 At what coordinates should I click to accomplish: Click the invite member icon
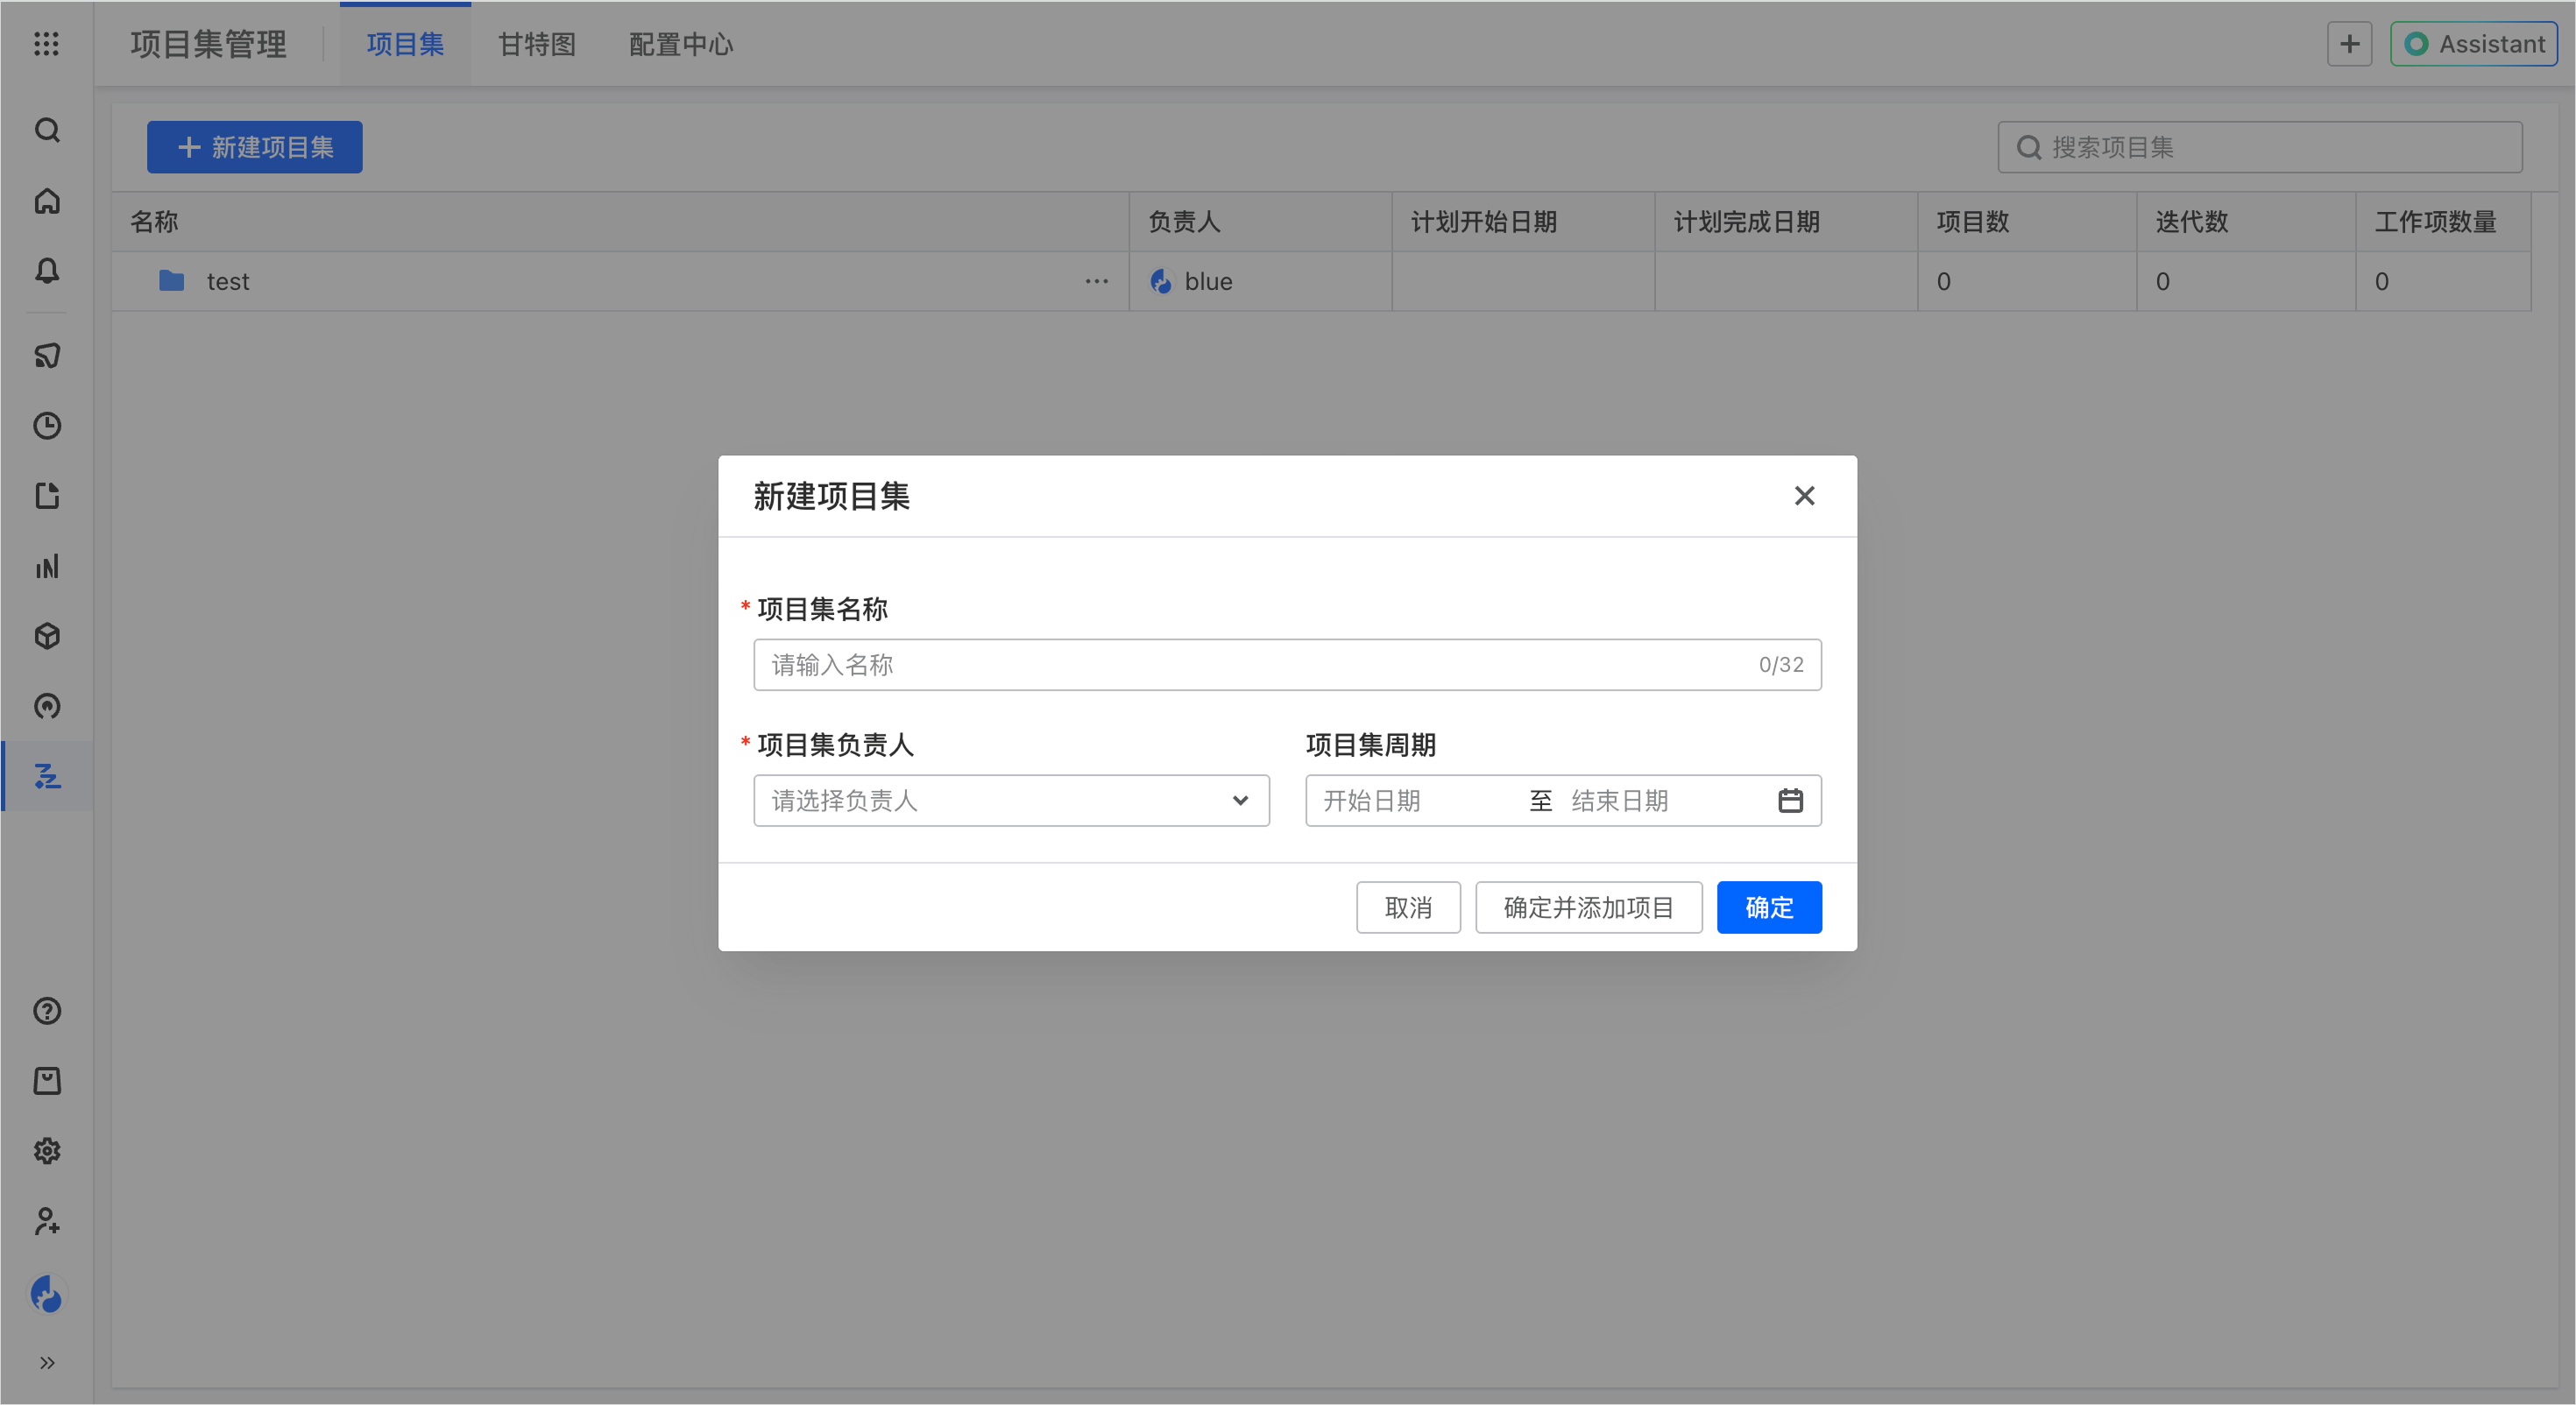47,1221
